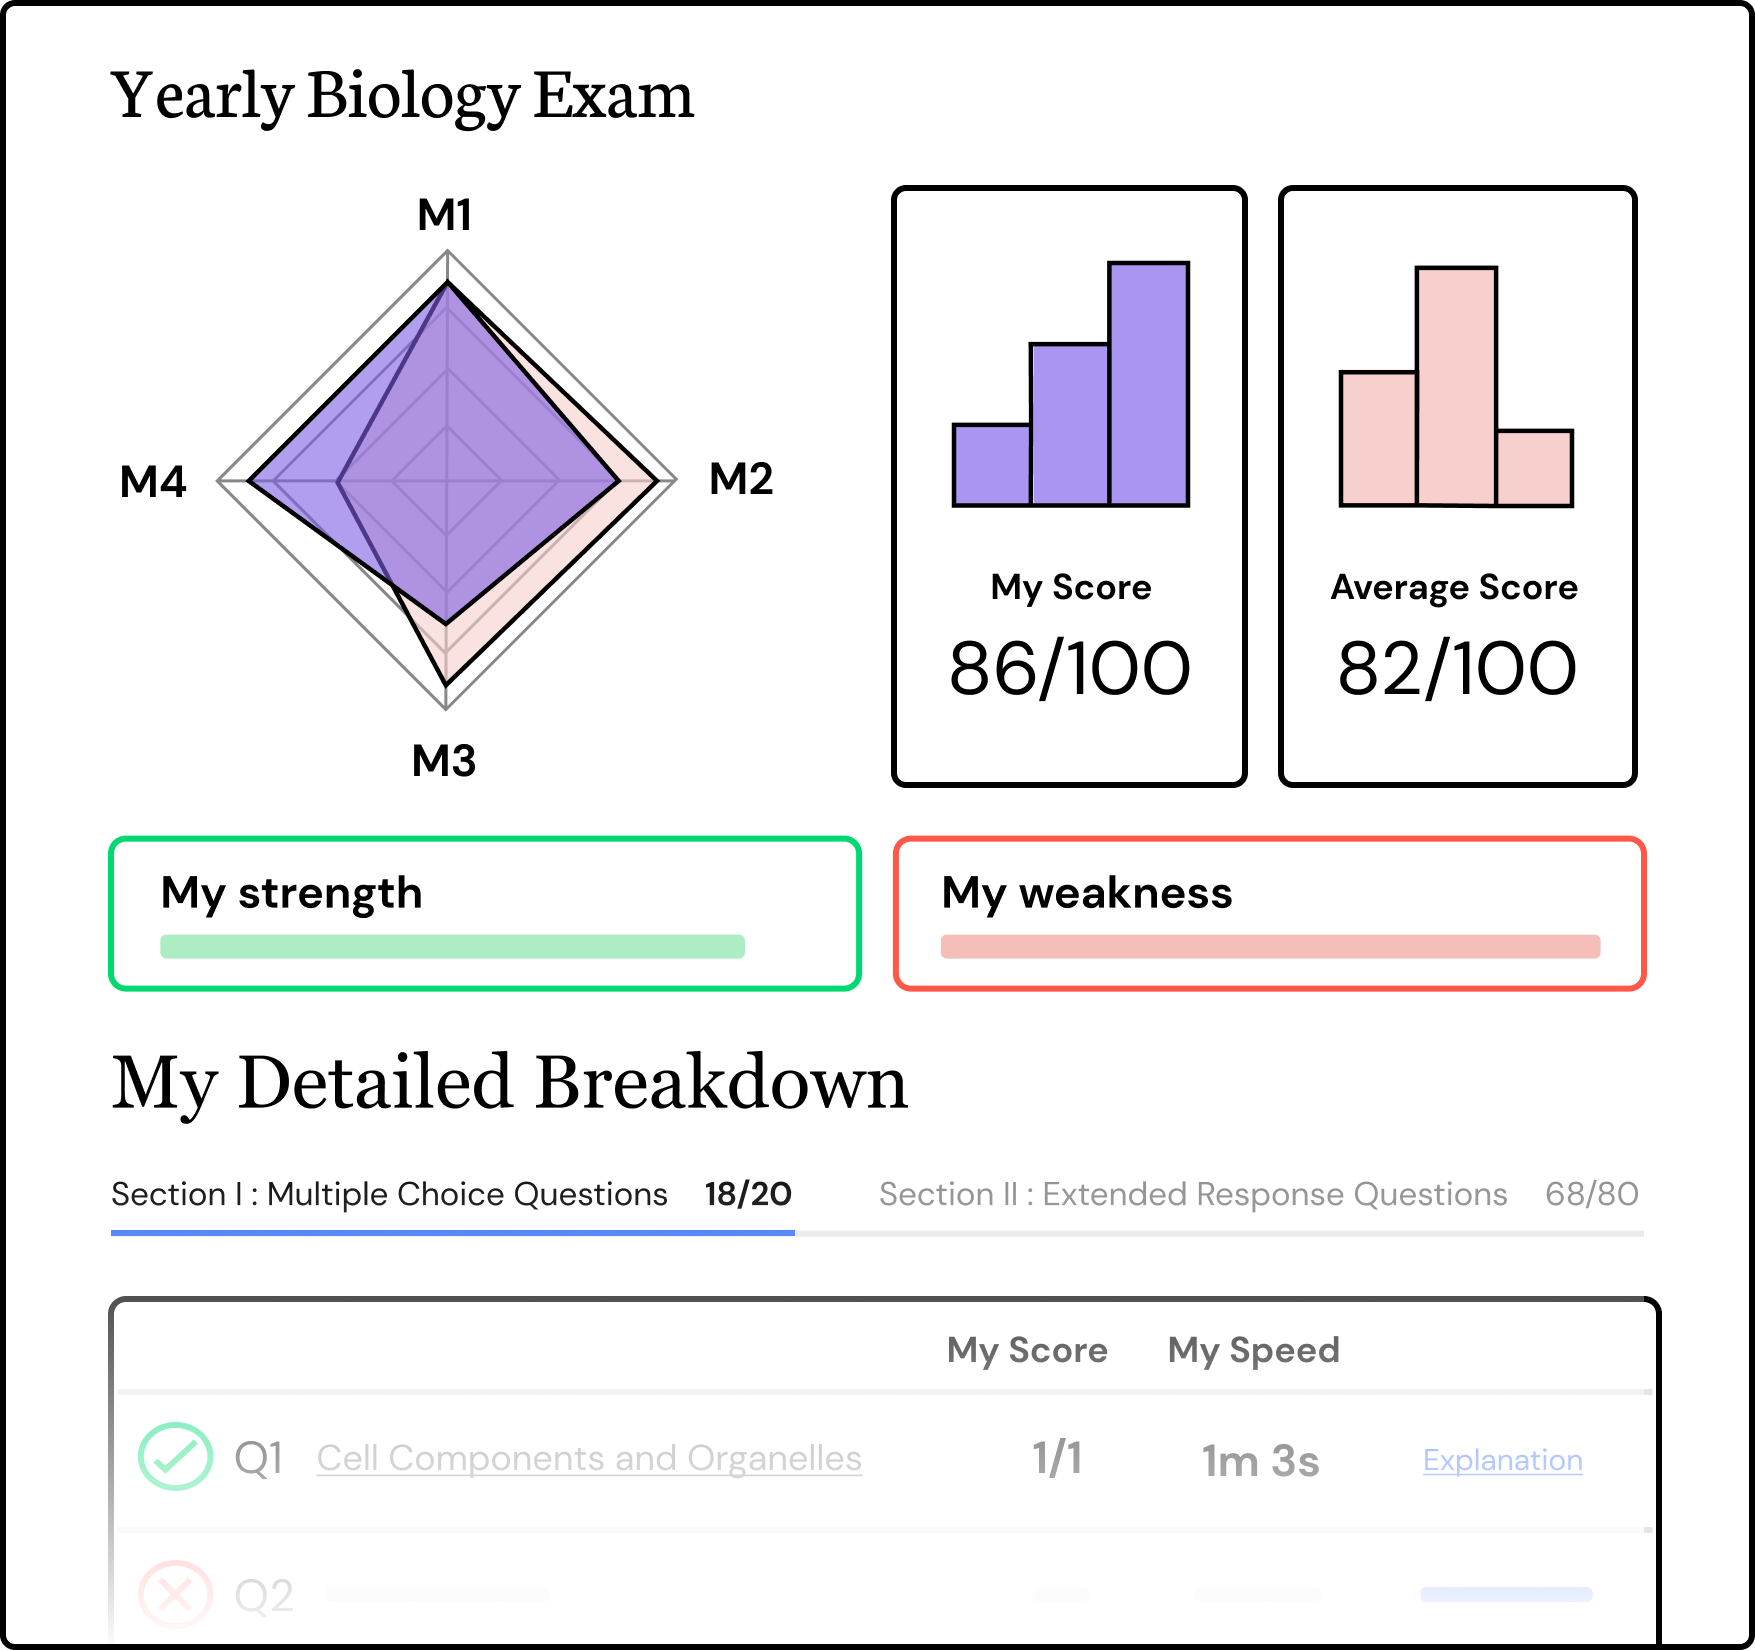Click the red My weakness bar

(1270, 946)
